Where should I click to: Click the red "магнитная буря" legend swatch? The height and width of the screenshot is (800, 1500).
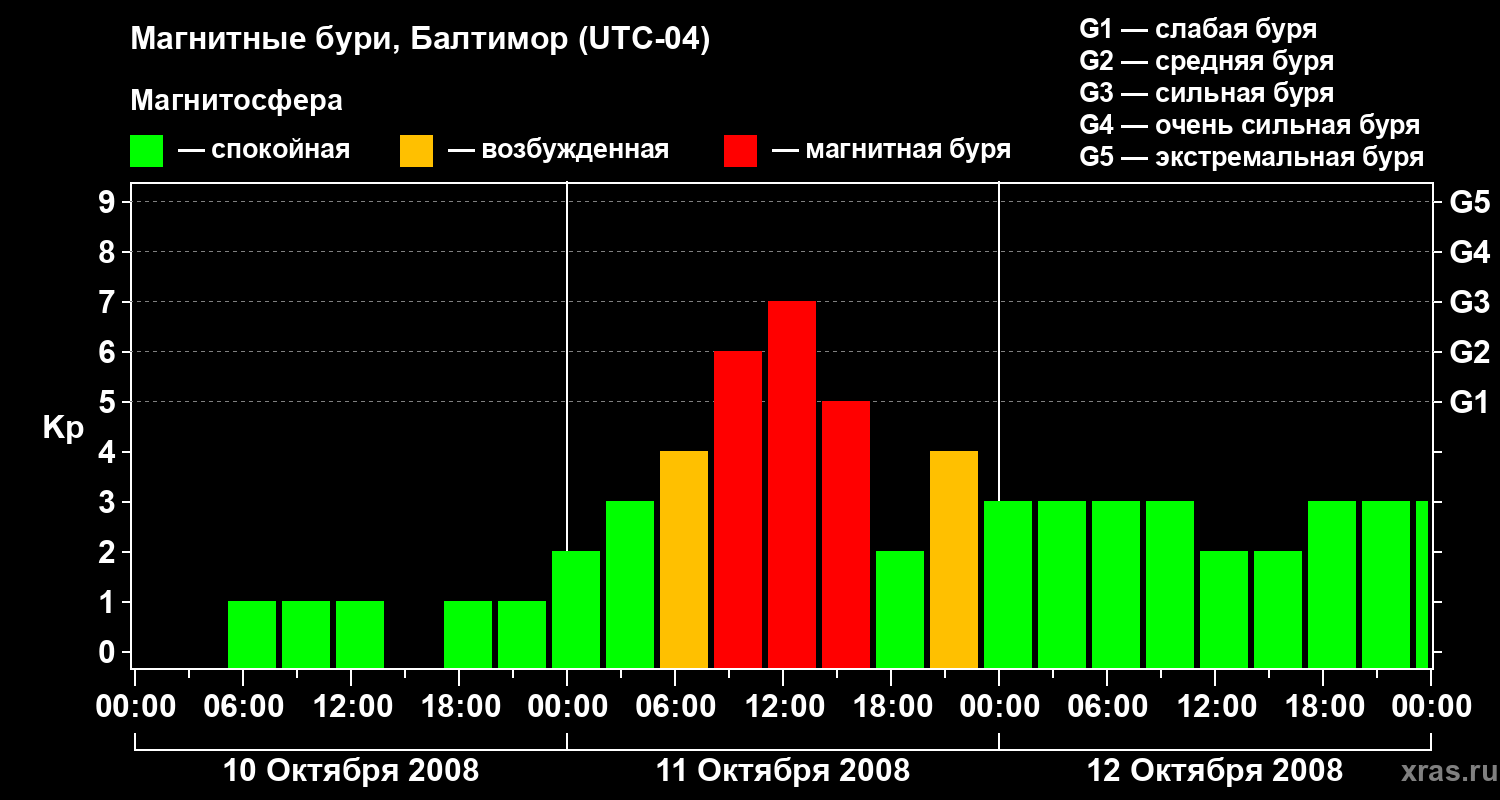coord(740,151)
